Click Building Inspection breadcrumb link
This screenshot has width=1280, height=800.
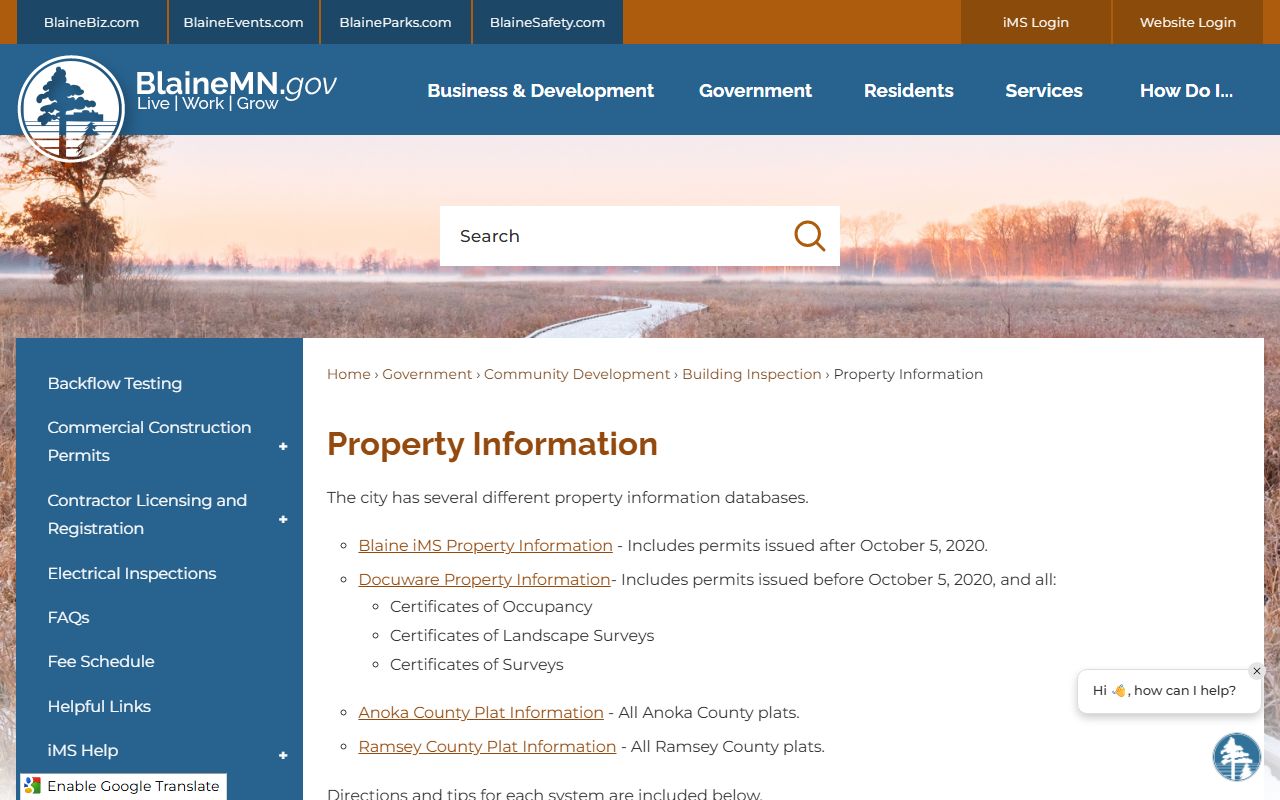click(752, 374)
